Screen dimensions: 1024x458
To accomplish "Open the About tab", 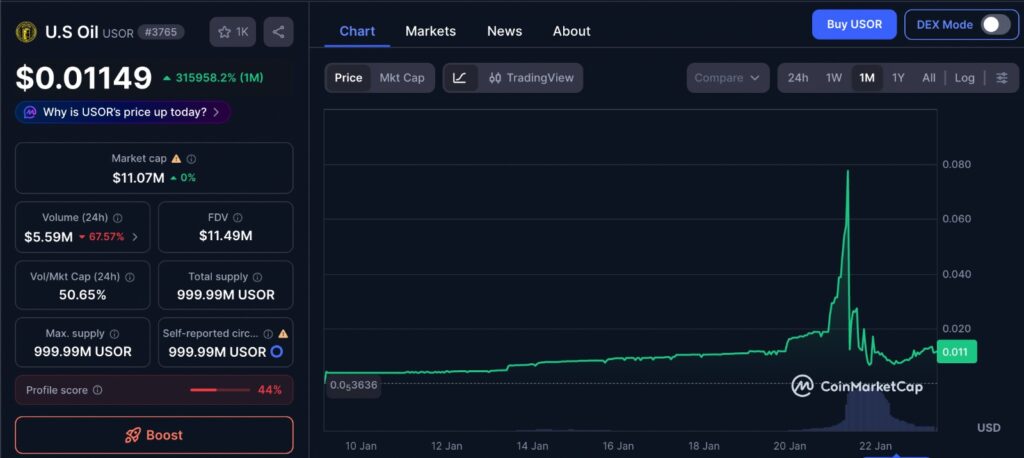I will click(x=571, y=31).
